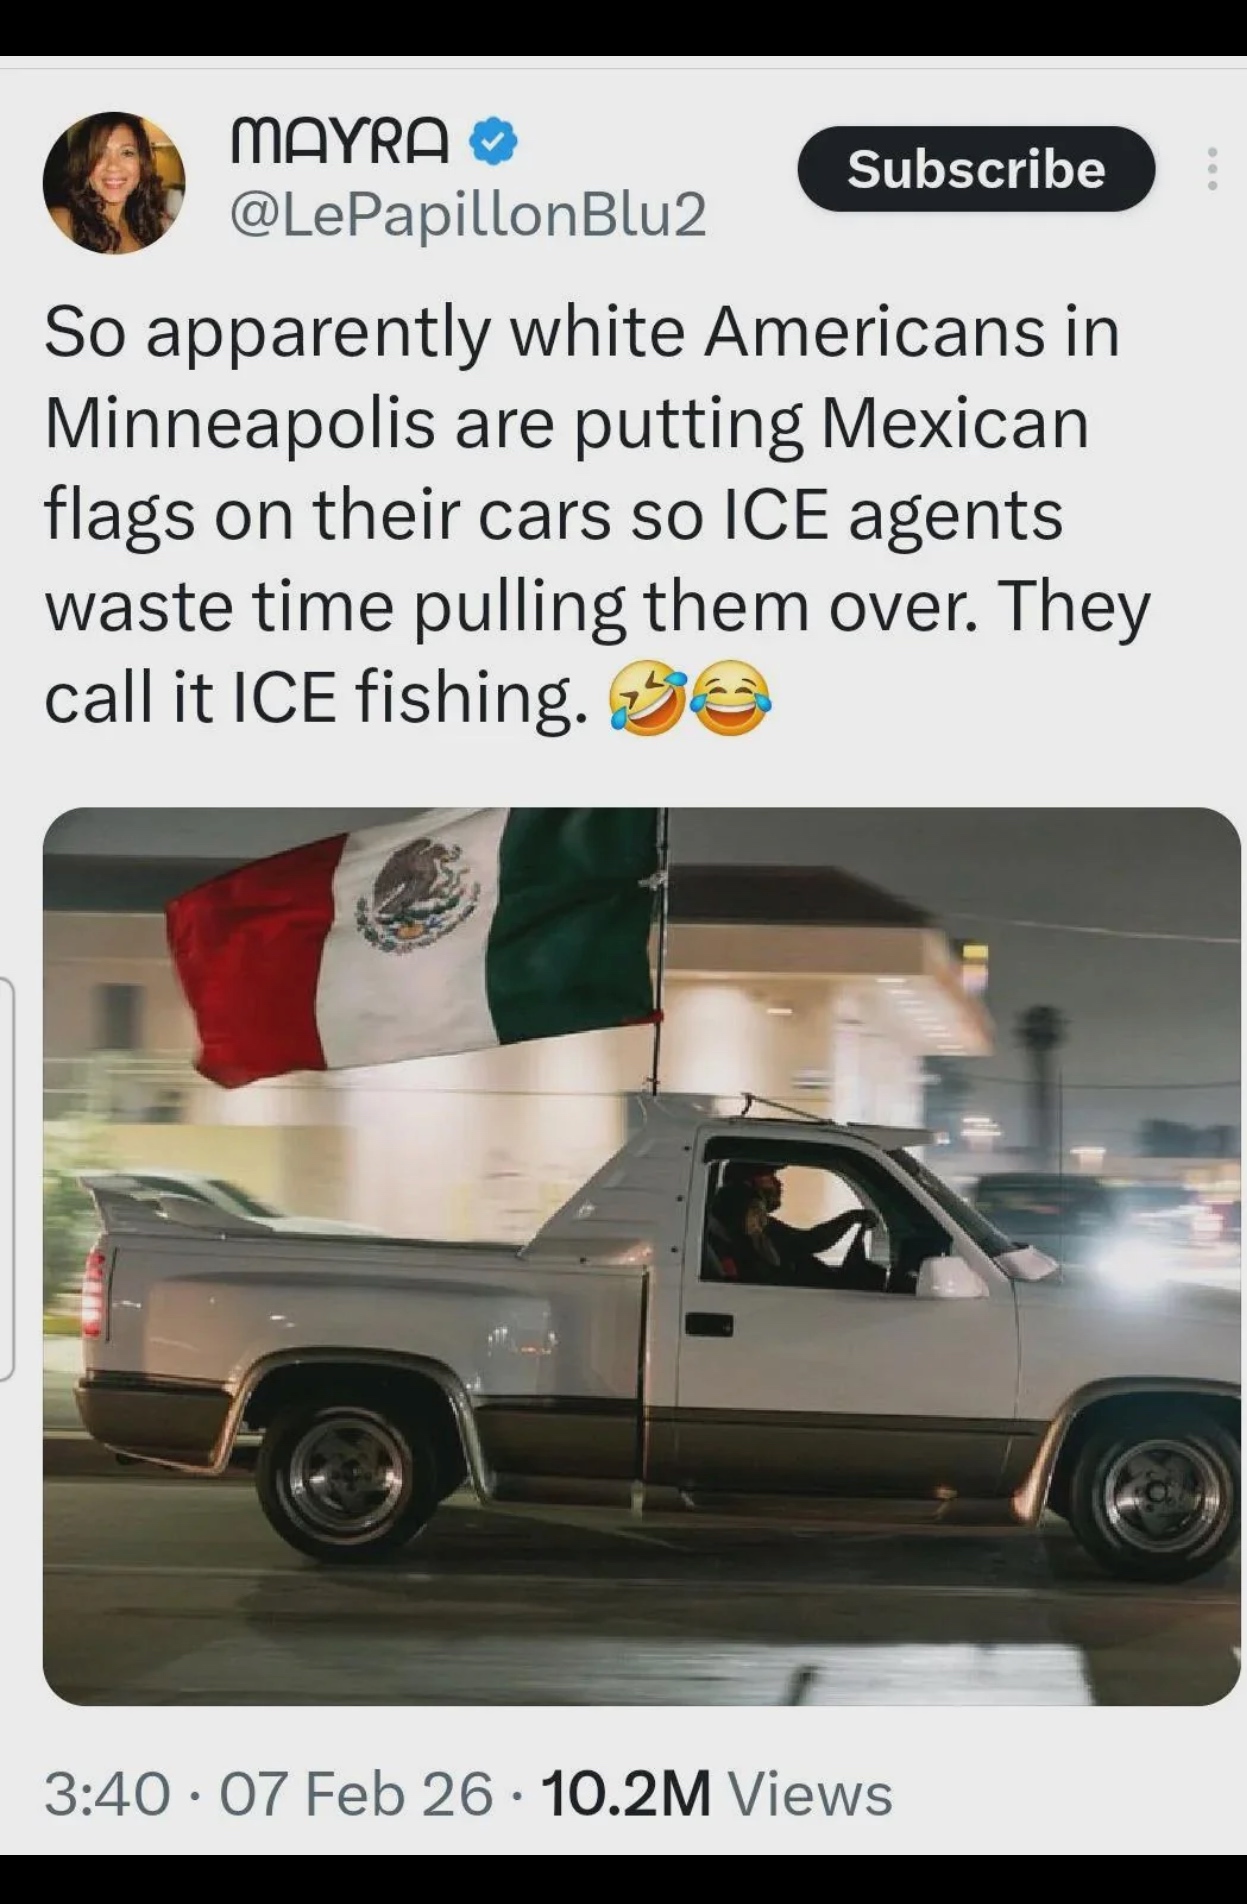
Task: Open Mayra's profile avatar photo
Action: [x=114, y=182]
